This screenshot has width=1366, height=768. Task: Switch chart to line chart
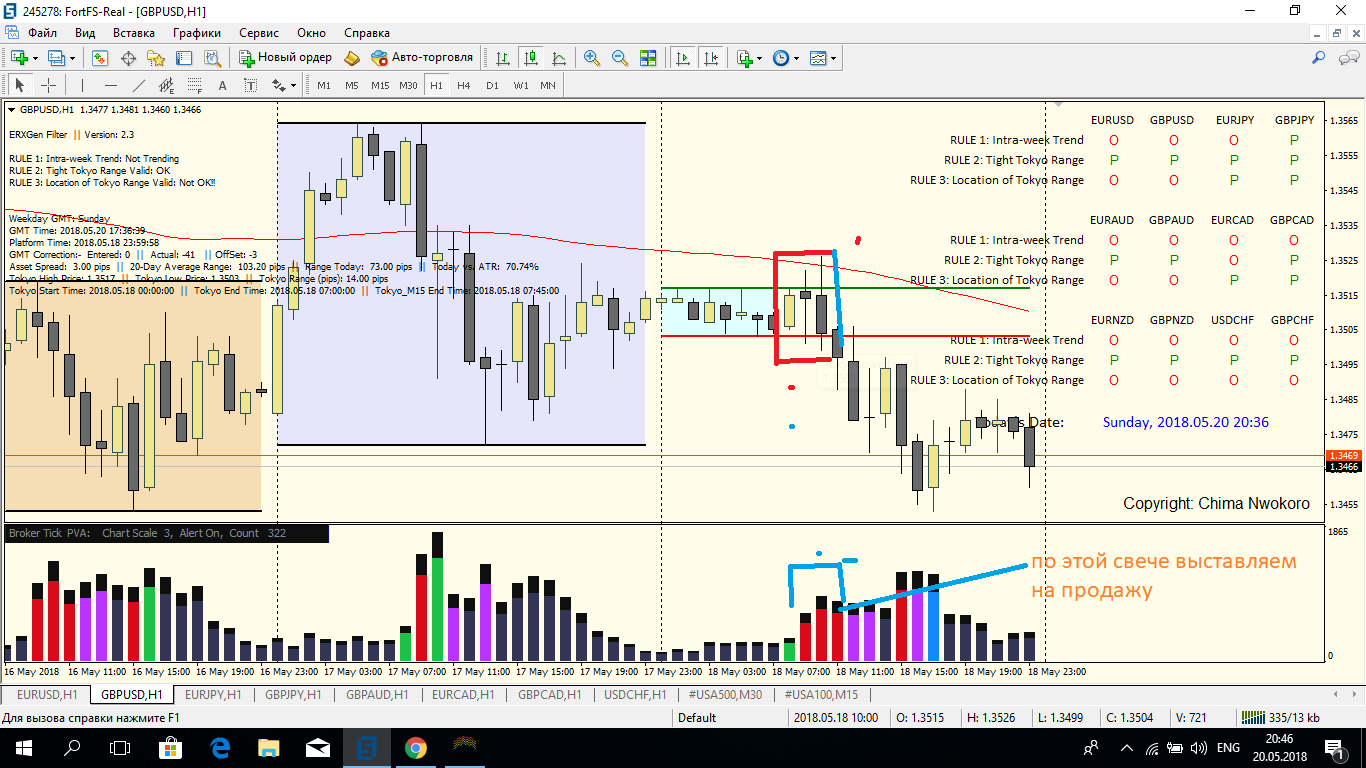[558, 58]
